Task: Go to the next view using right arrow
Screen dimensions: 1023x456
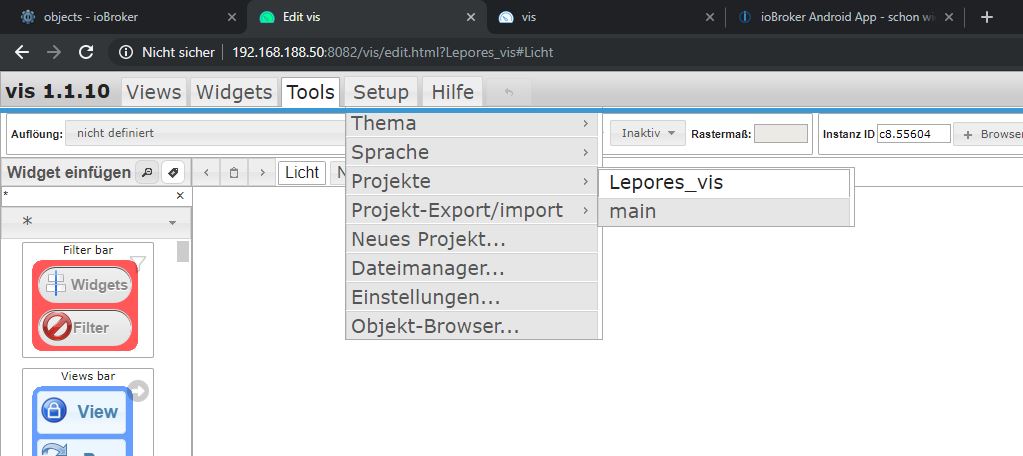Action: 262,172
